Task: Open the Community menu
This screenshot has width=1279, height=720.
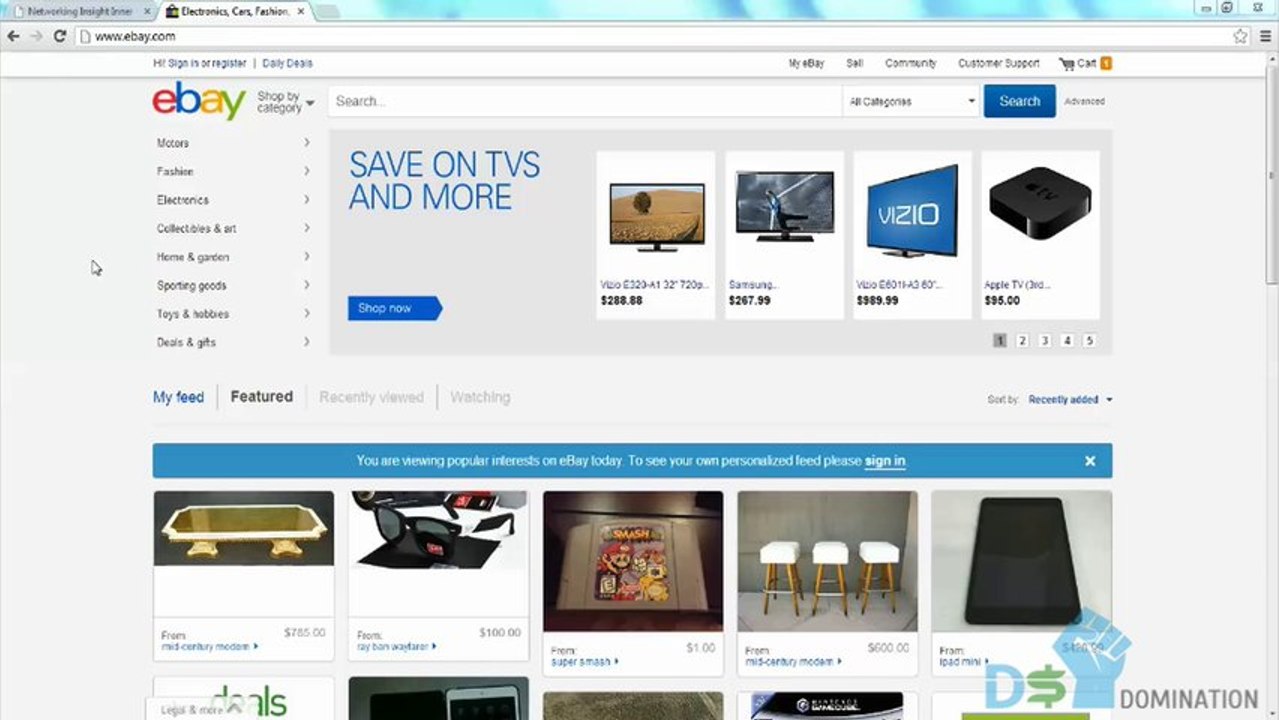Action: [x=910, y=63]
